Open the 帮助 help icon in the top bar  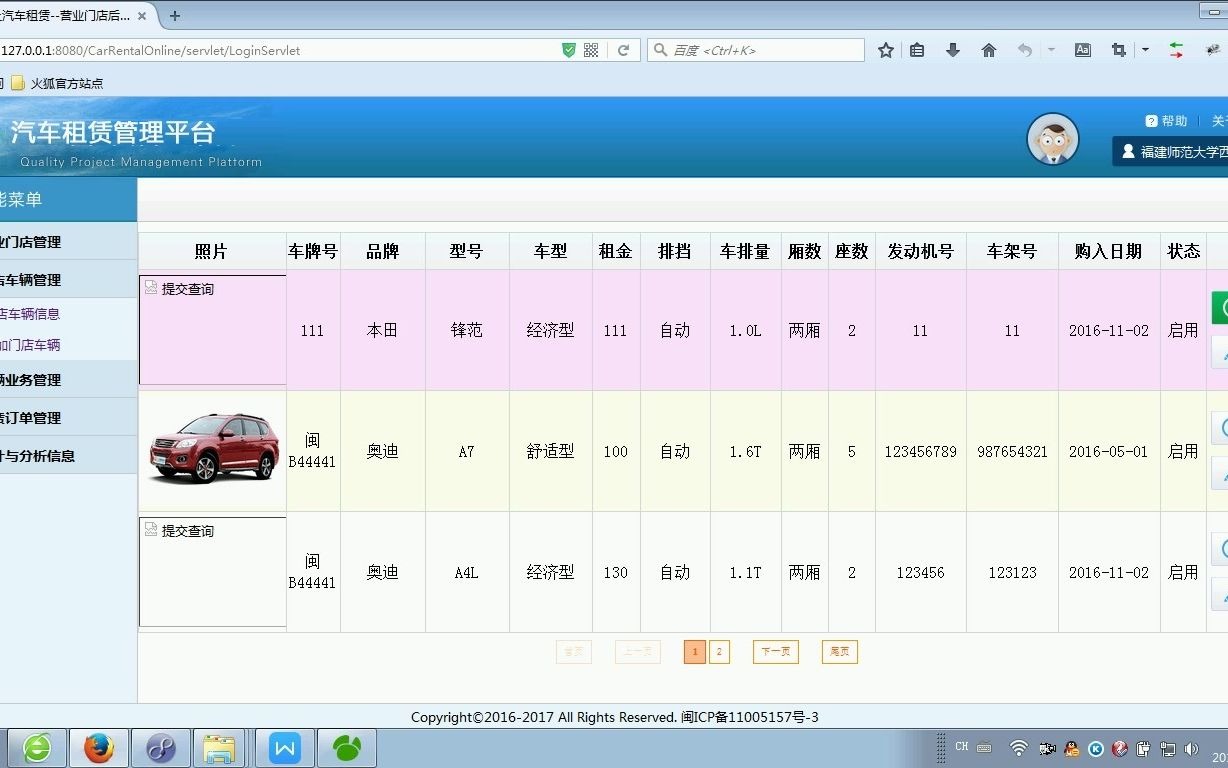1152,120
